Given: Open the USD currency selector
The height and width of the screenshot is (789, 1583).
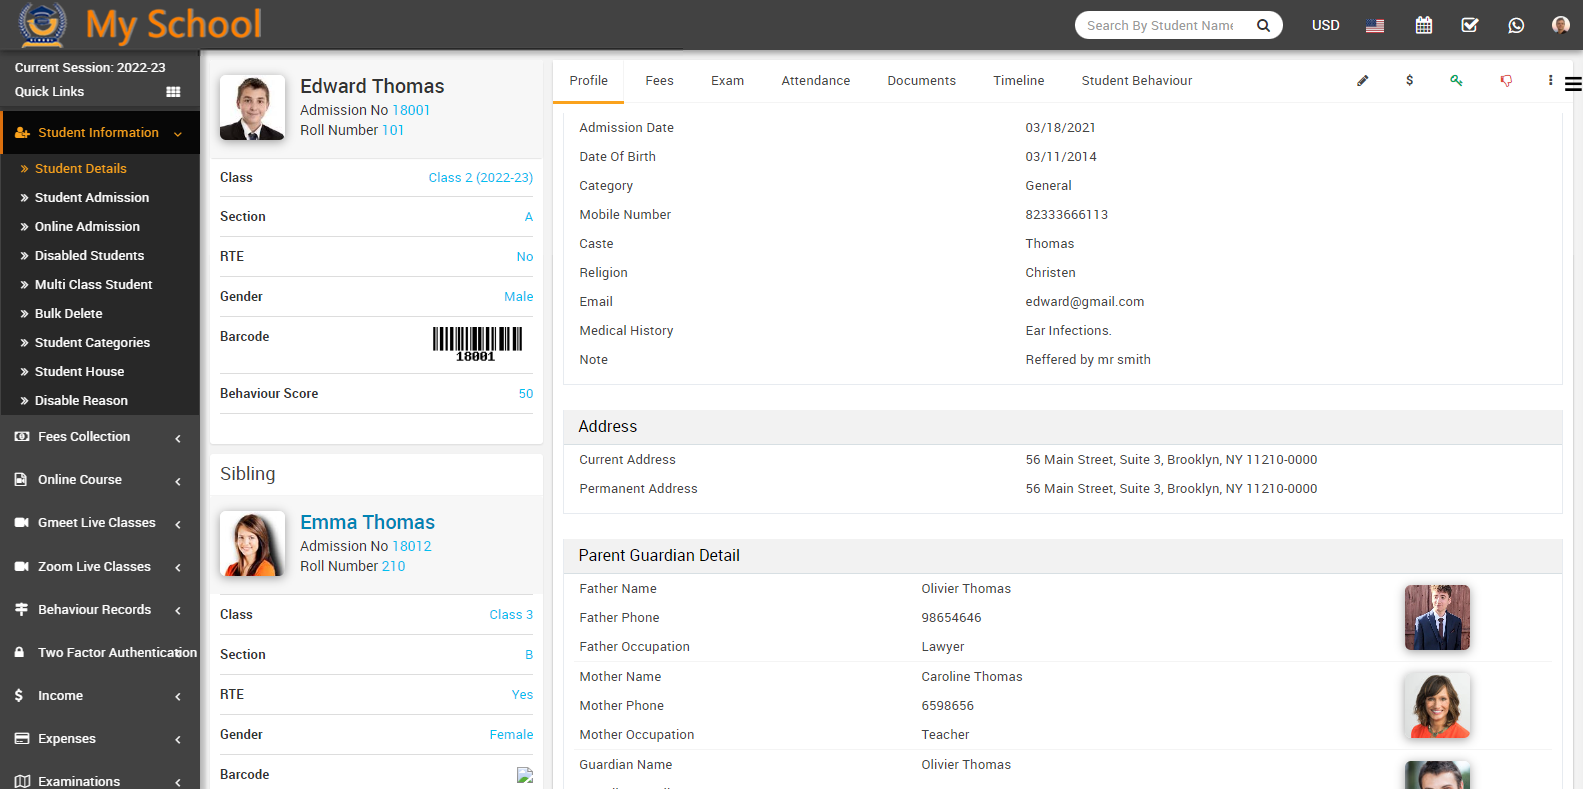Looking at the screenshot, I should (x=1325, y=25).
